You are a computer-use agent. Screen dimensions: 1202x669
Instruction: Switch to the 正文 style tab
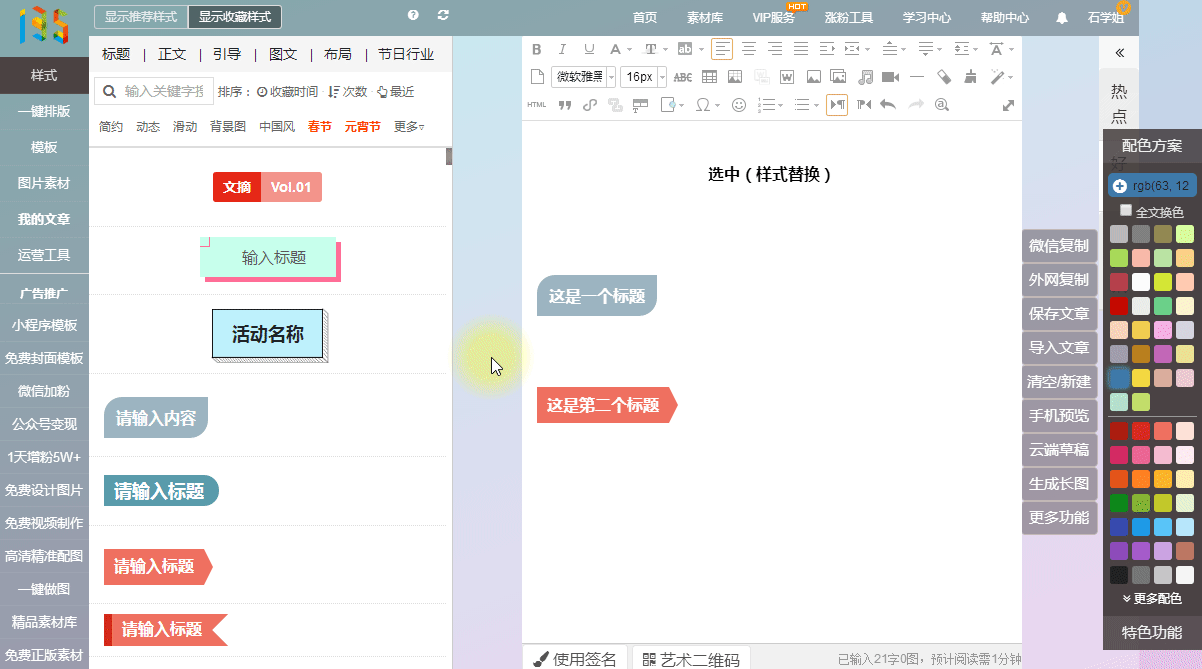(x=172, y=54)
